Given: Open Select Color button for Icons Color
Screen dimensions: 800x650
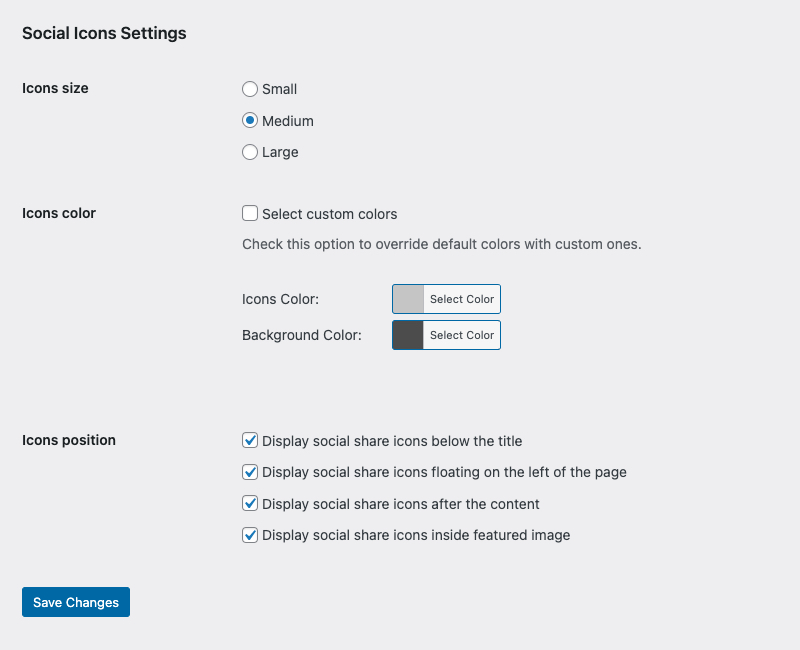Looking at the screenshot, I should (461, 299).
